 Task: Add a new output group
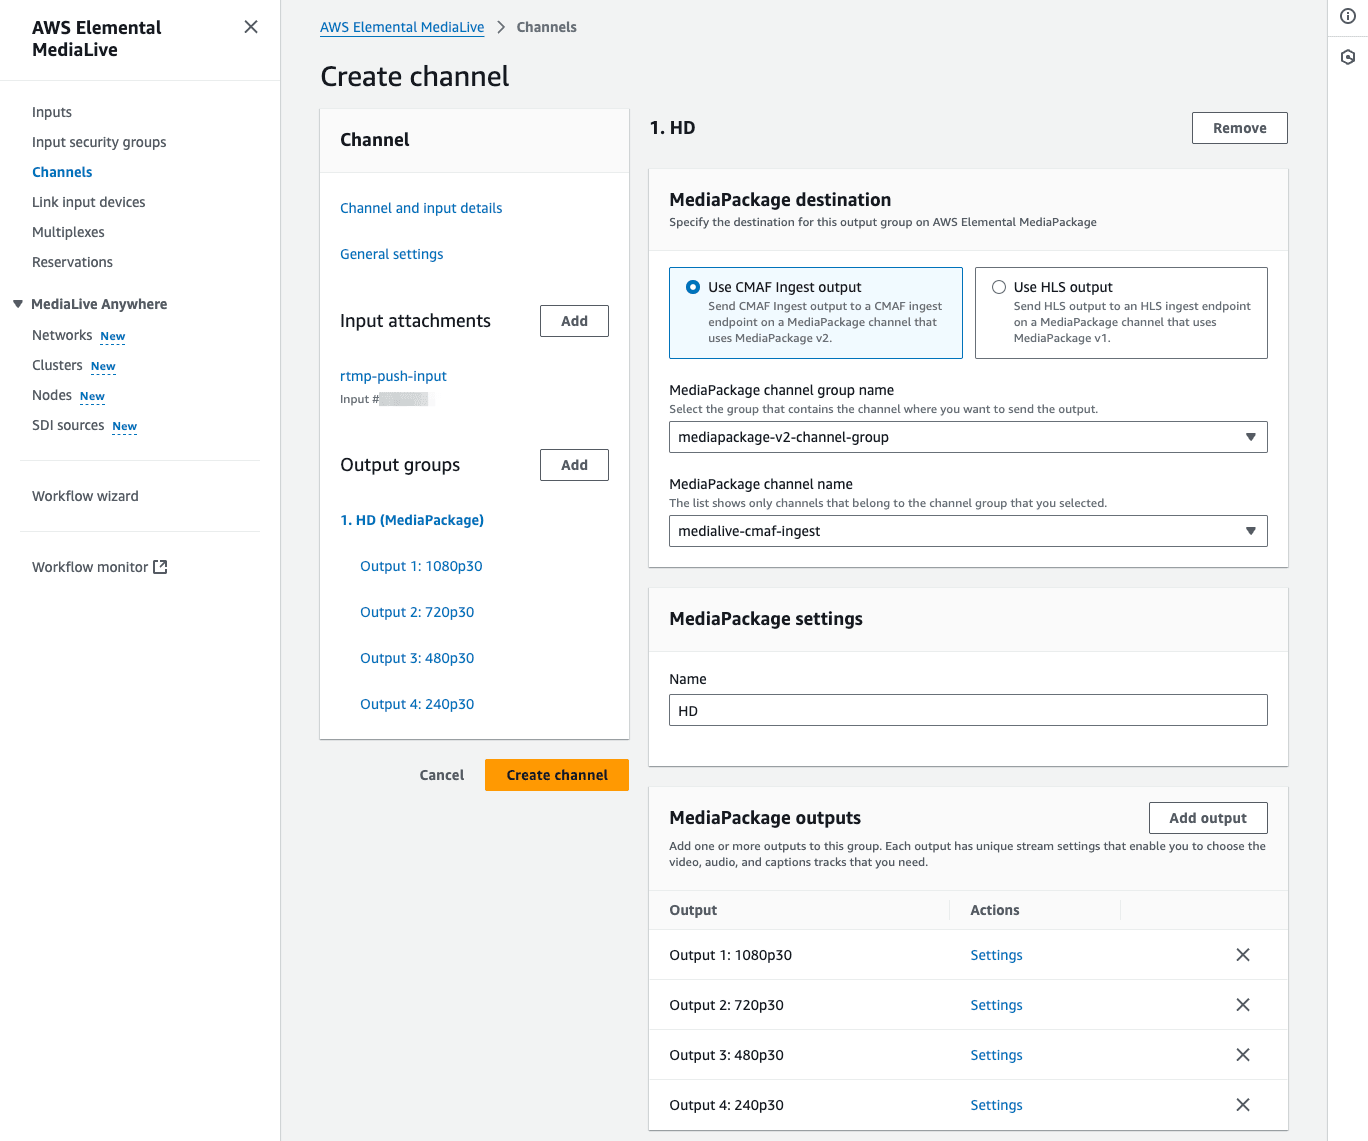574,465
